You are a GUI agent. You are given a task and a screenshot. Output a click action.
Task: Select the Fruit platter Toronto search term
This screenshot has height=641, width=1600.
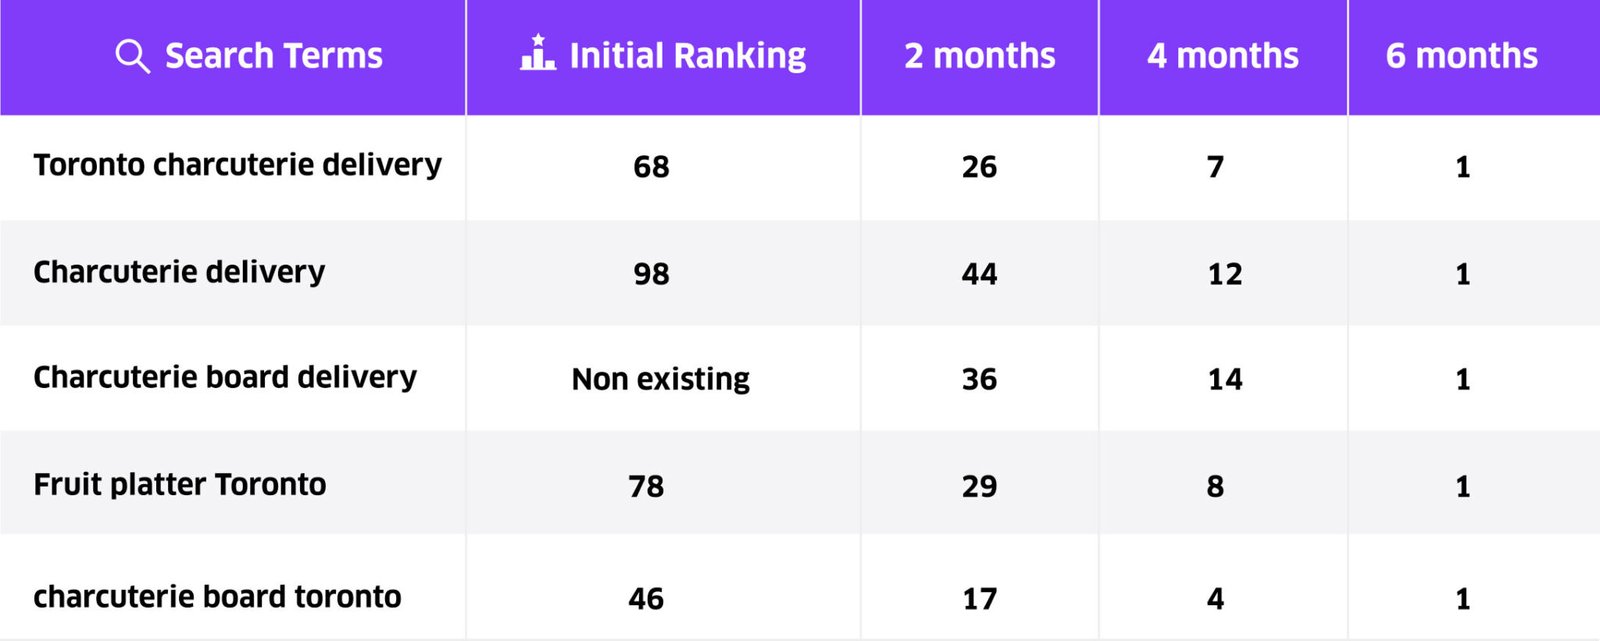[x=180, y=485]
